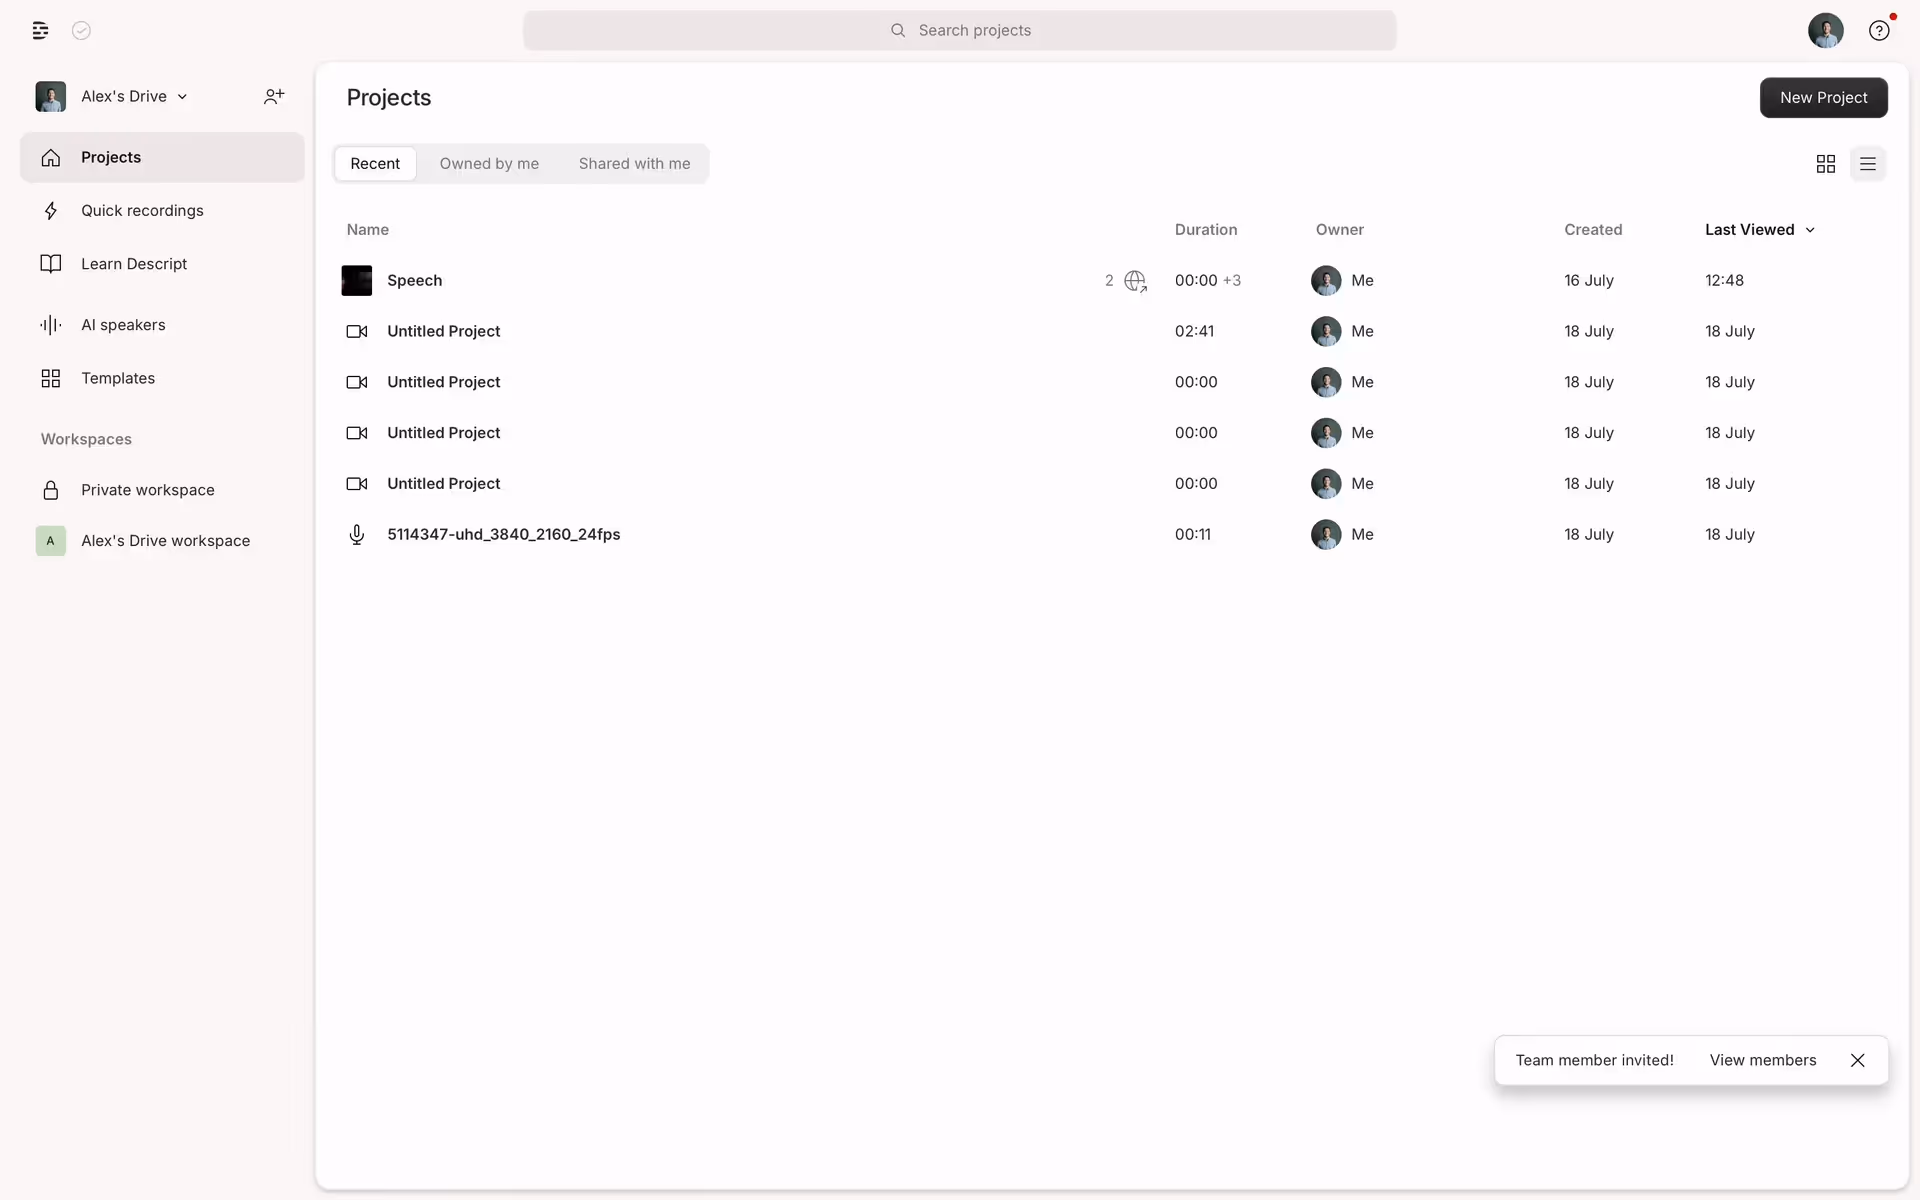Open user profile avatar at top right
Image resolution: width=1920 pixels, height=1200 pixels.
(1825, 30)
